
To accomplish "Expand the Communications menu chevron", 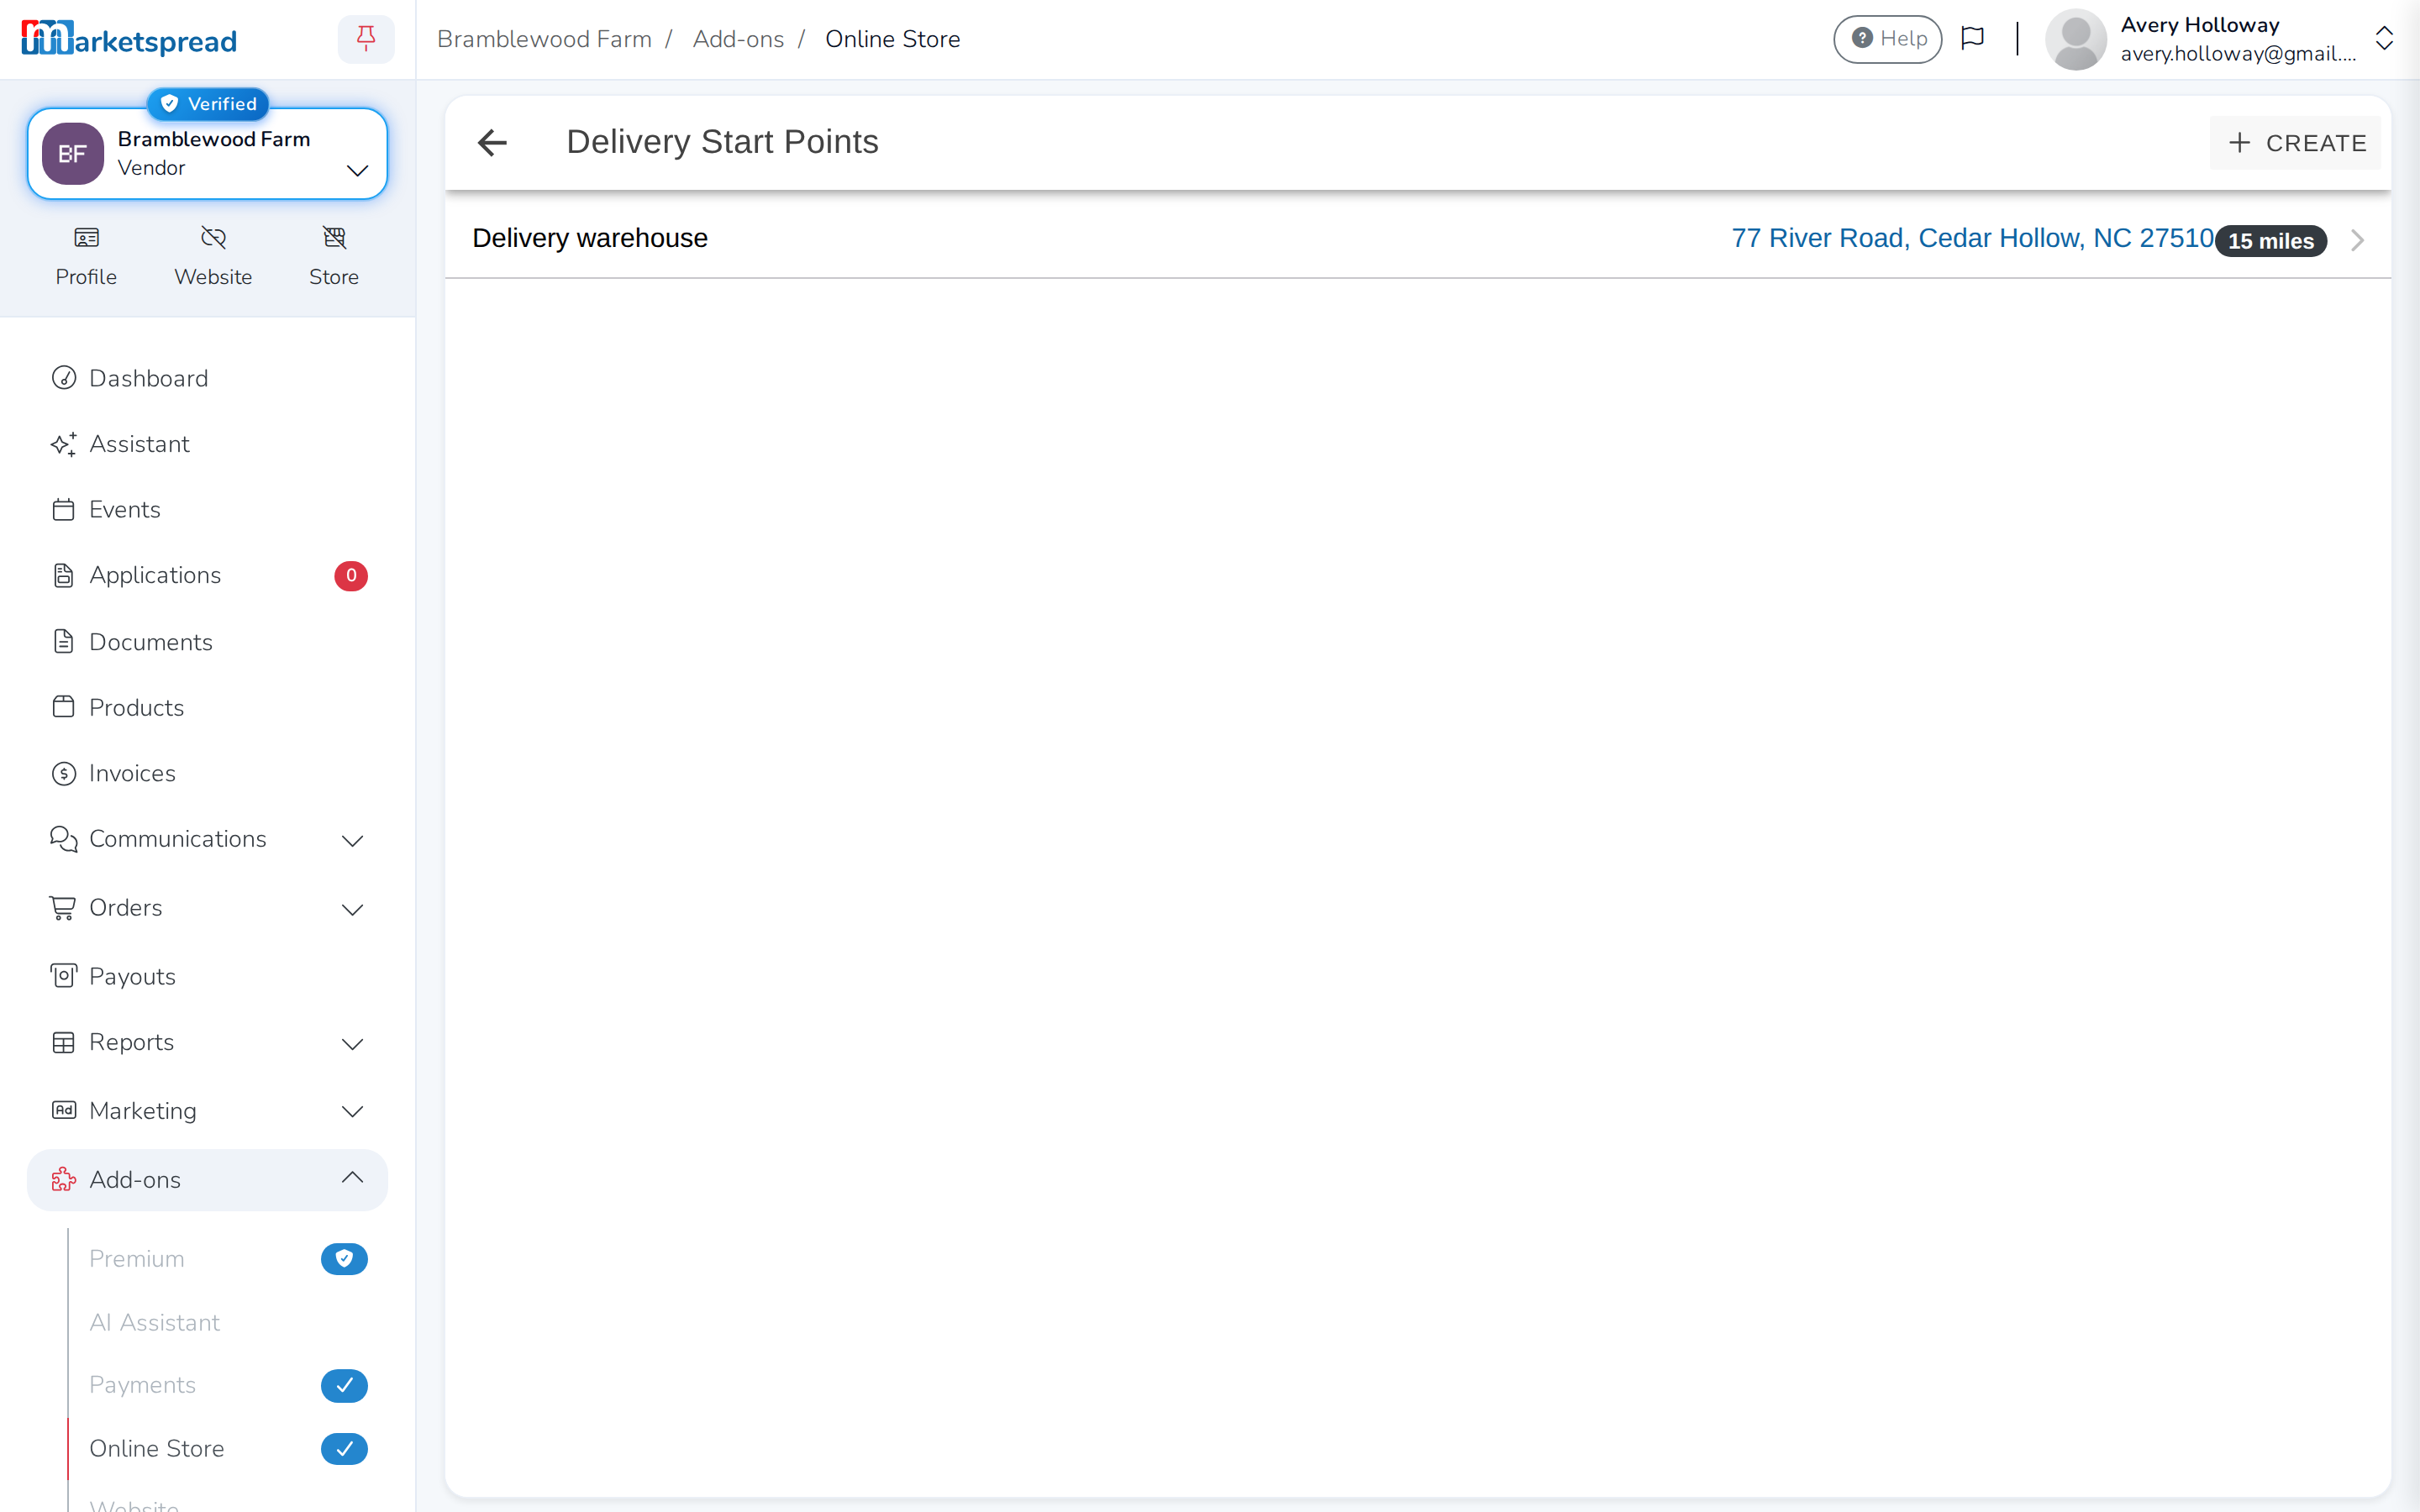I will pos(352,841).
